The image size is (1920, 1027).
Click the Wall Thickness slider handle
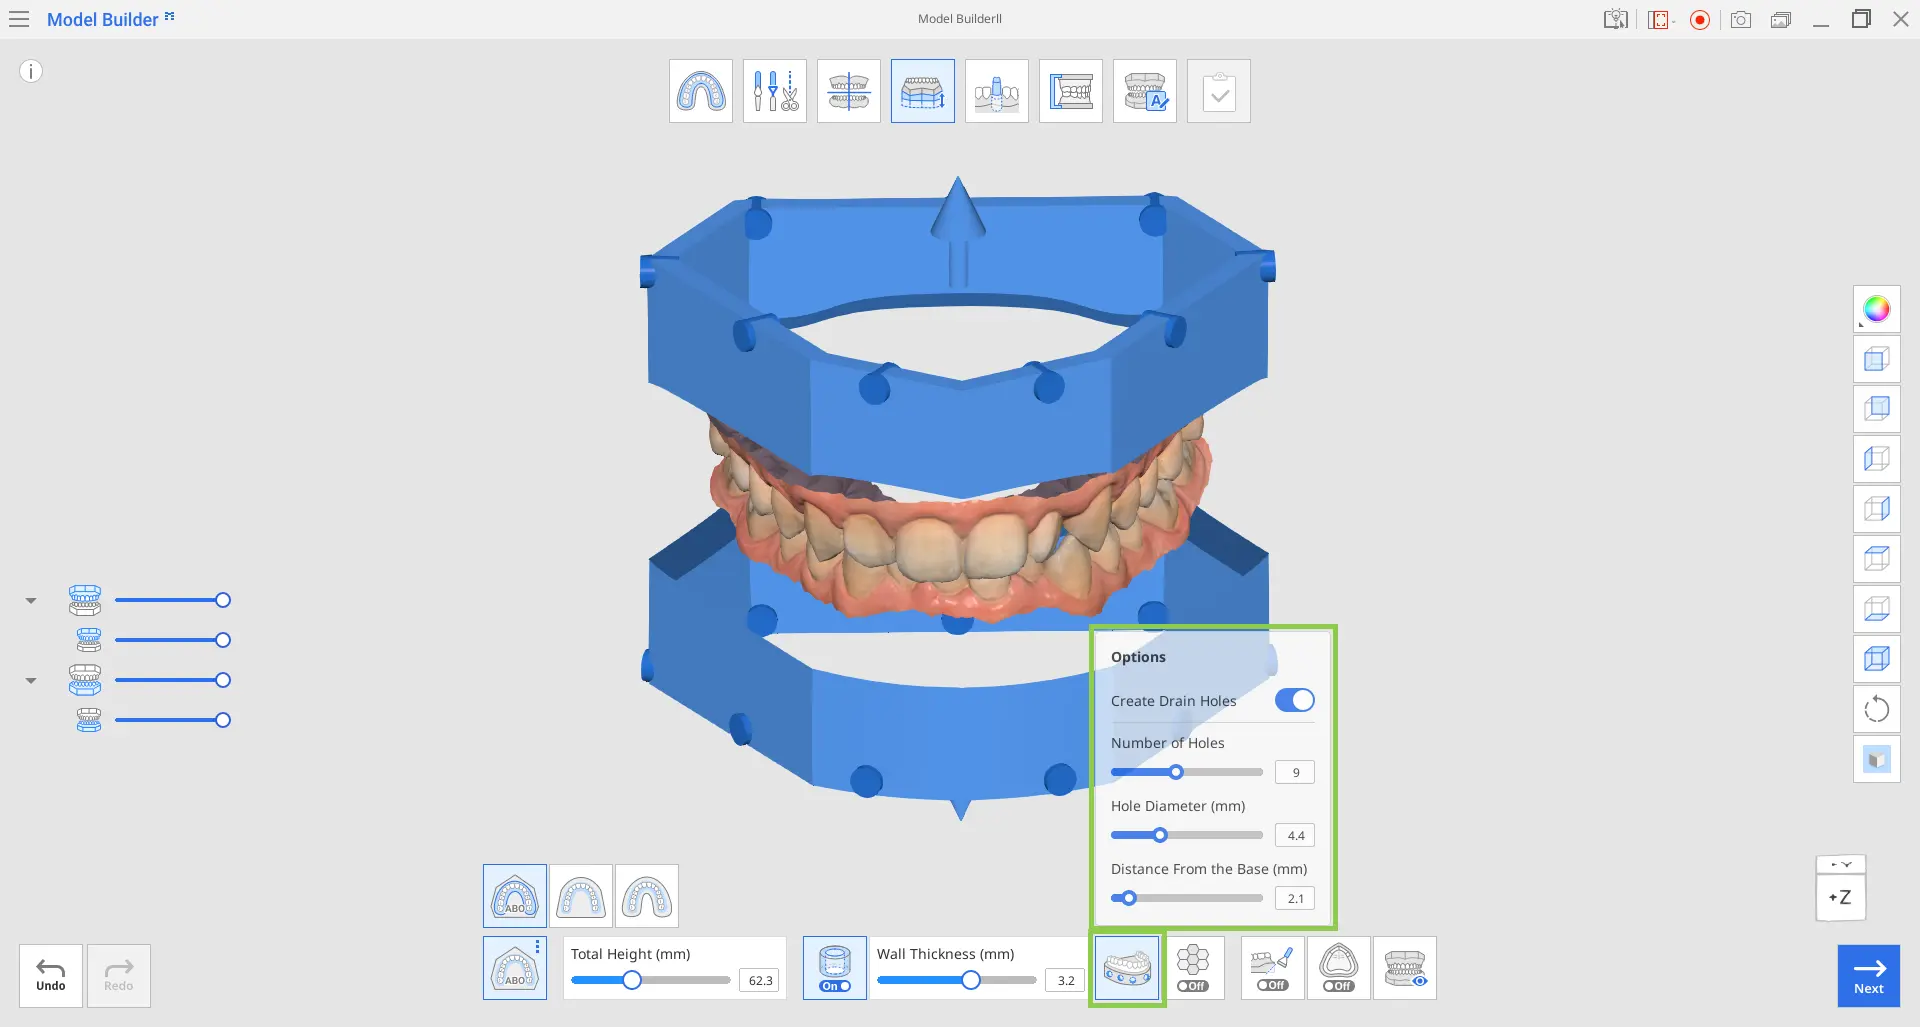(x=970, y=980)
